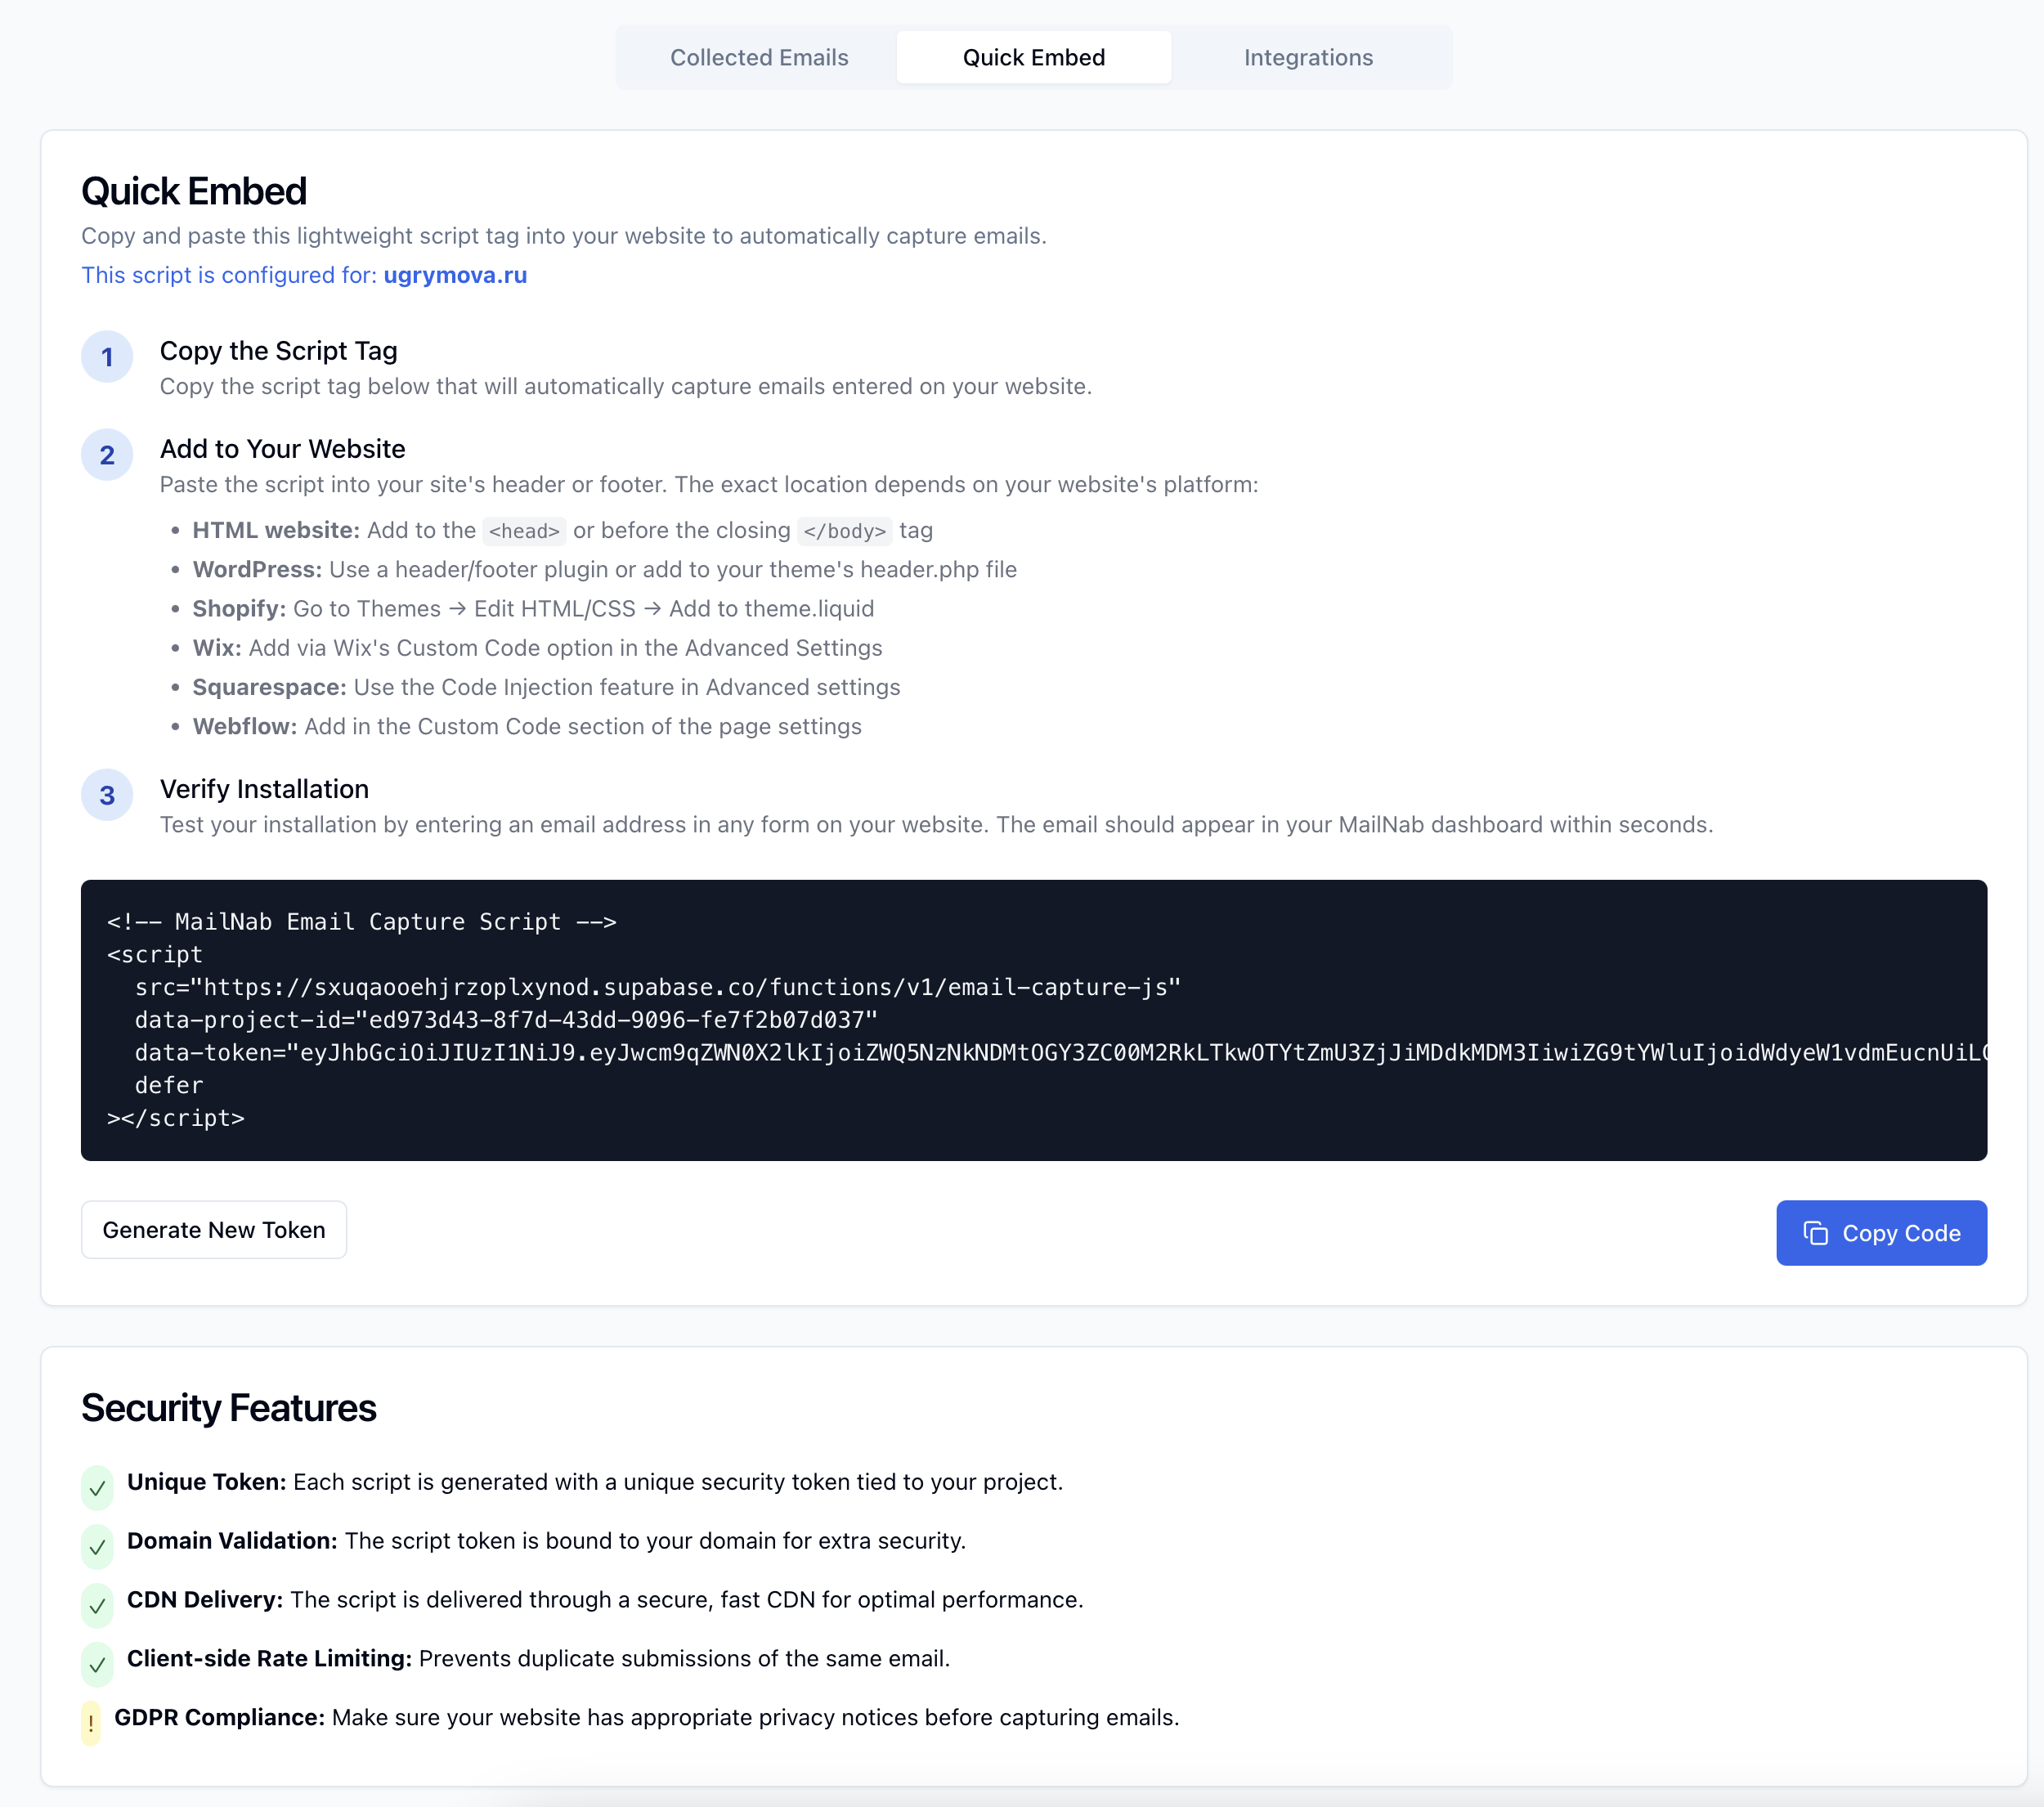
Task: Click the GDPR Compliance warning exclamation icon
Action: (91, 1723)
